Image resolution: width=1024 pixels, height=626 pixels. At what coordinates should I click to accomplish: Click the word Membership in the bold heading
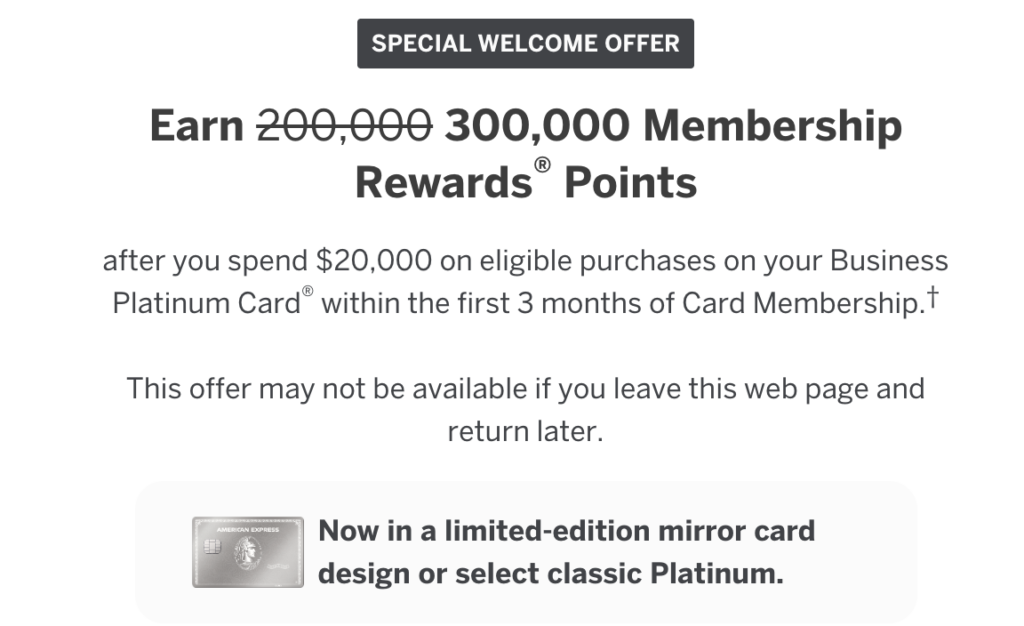point(772,127)
